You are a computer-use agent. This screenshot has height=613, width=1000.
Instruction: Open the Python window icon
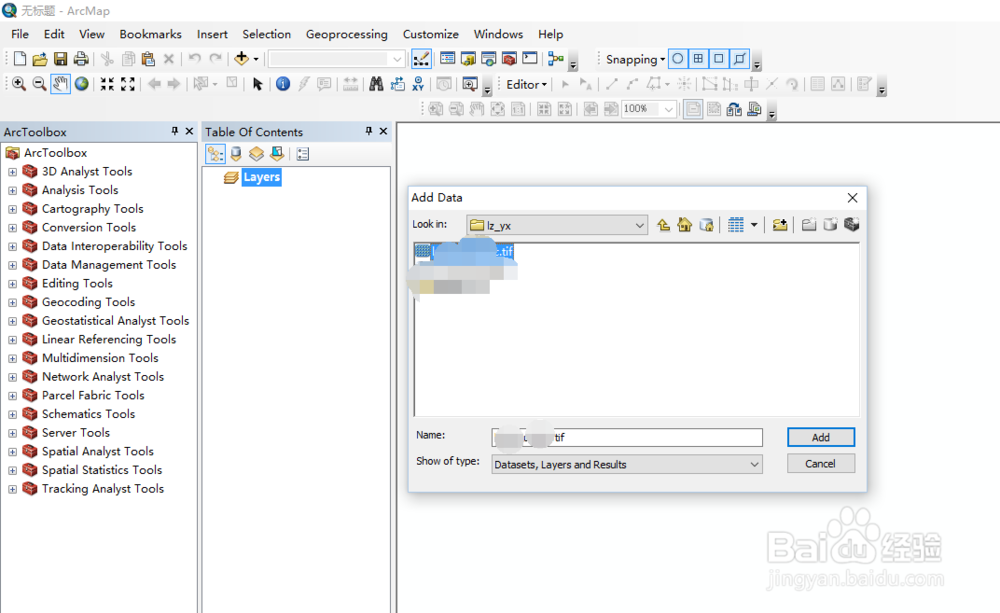(x=529, y=59)
